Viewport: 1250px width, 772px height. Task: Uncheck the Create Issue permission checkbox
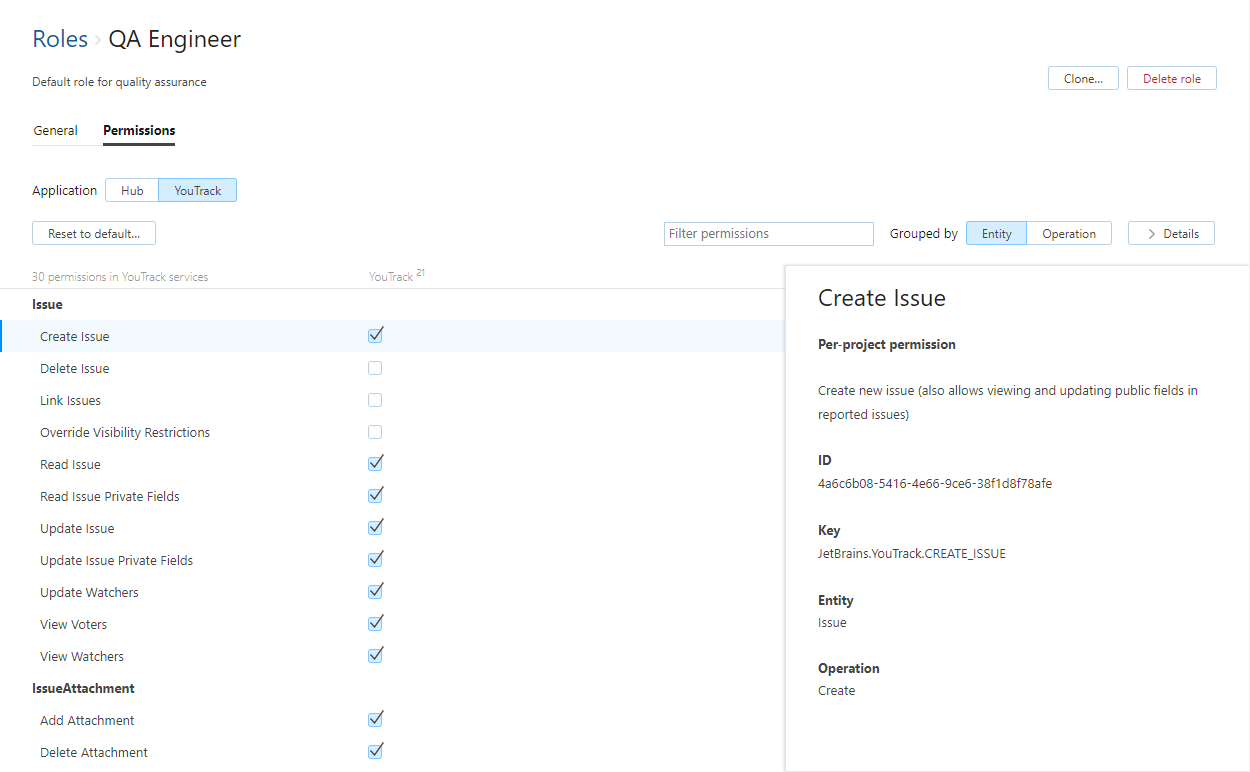pyautogui.click(x=375, y=336)
